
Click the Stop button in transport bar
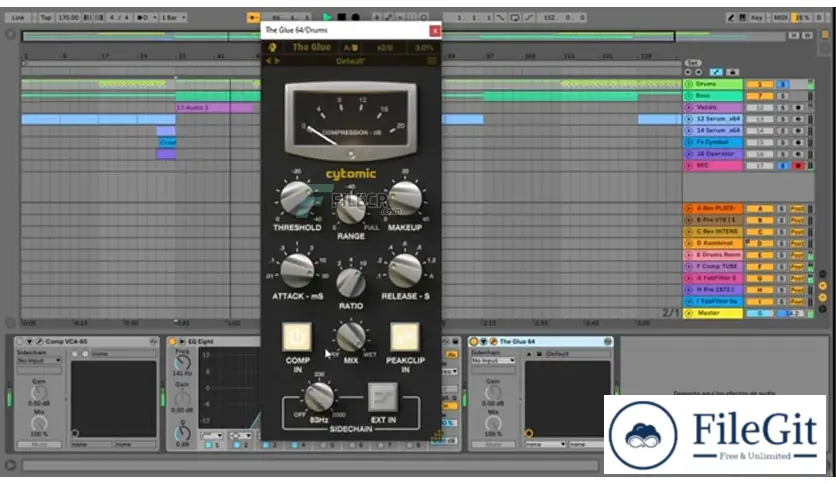click(x=342, y=18)
